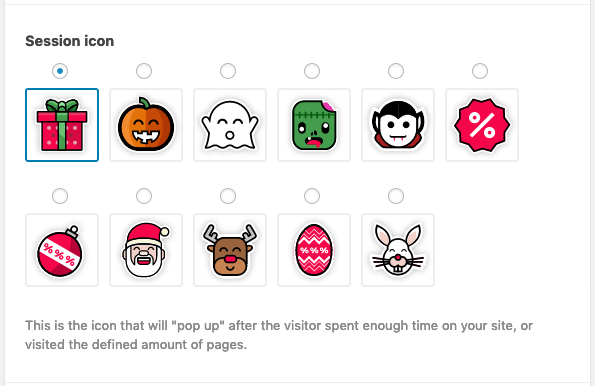Activate radio button above the reindeer
The image size is (595, 386).
[228, 196]
